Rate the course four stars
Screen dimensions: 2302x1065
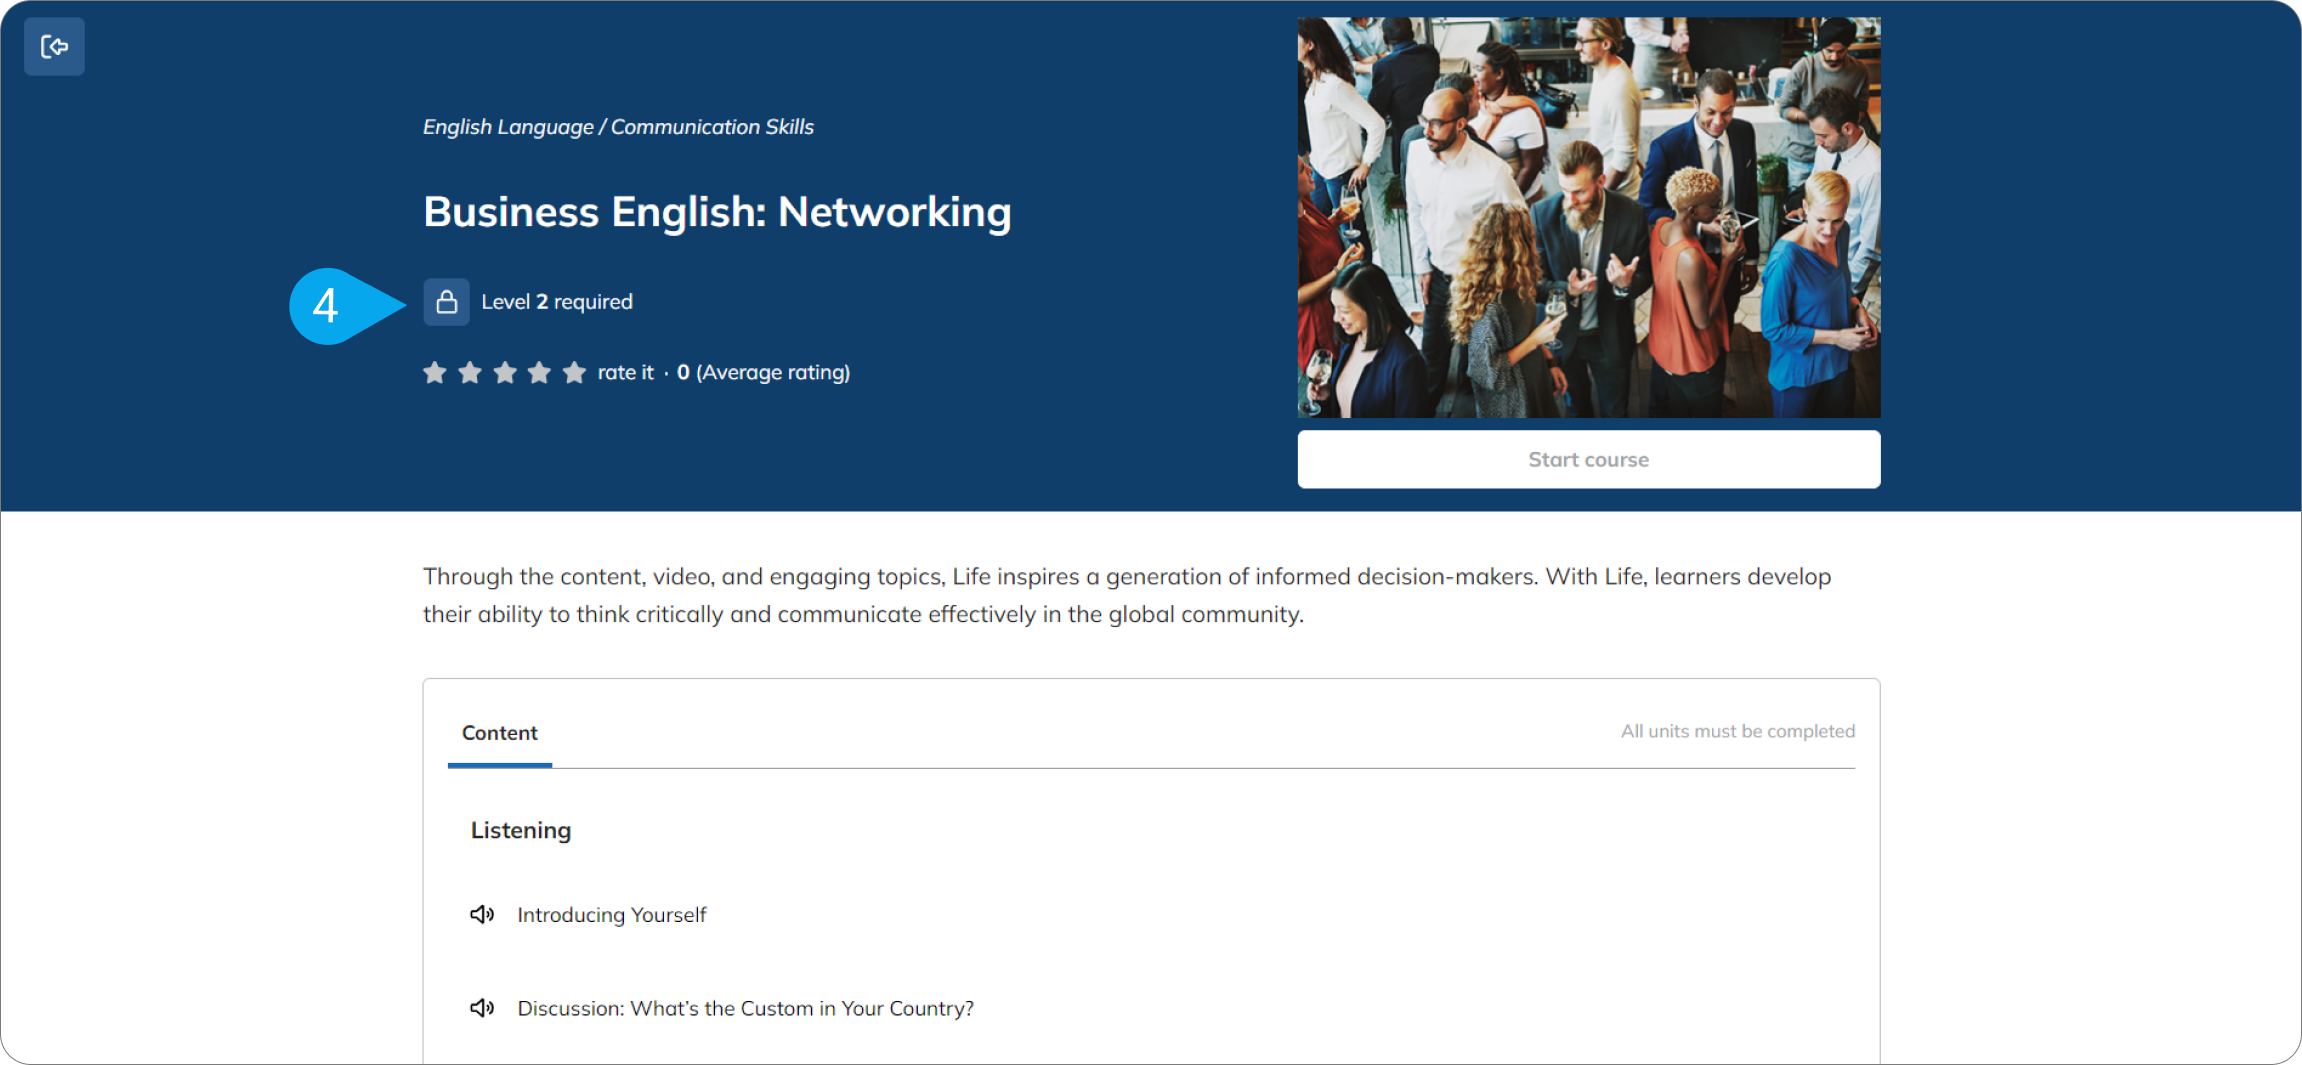(x=539, y=373)
